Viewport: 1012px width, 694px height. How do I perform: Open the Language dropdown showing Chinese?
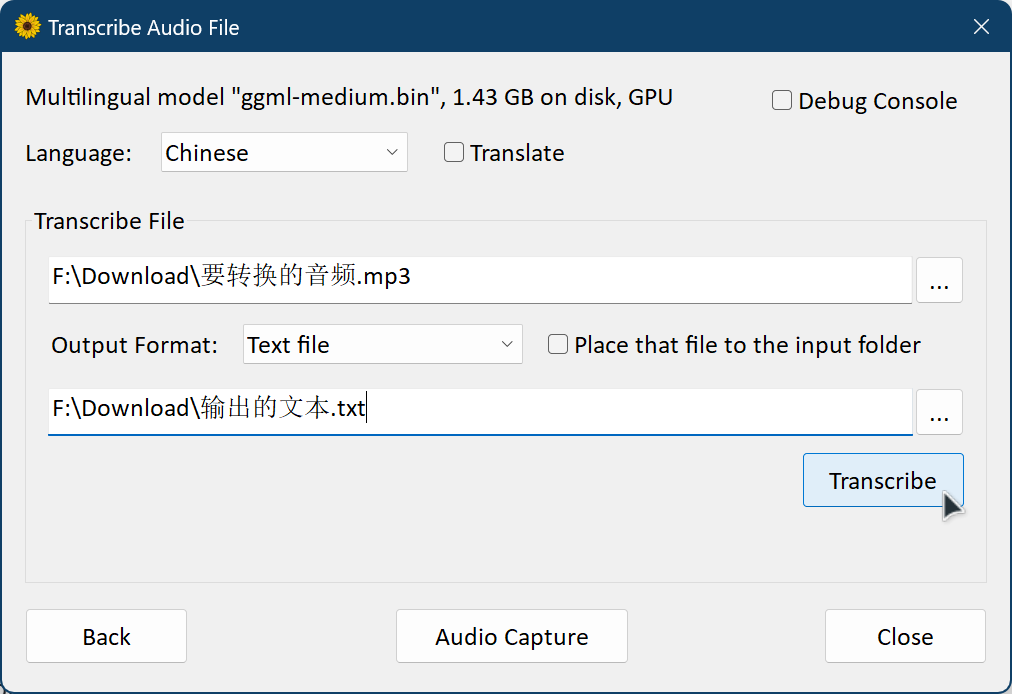(x=284, y=153)
